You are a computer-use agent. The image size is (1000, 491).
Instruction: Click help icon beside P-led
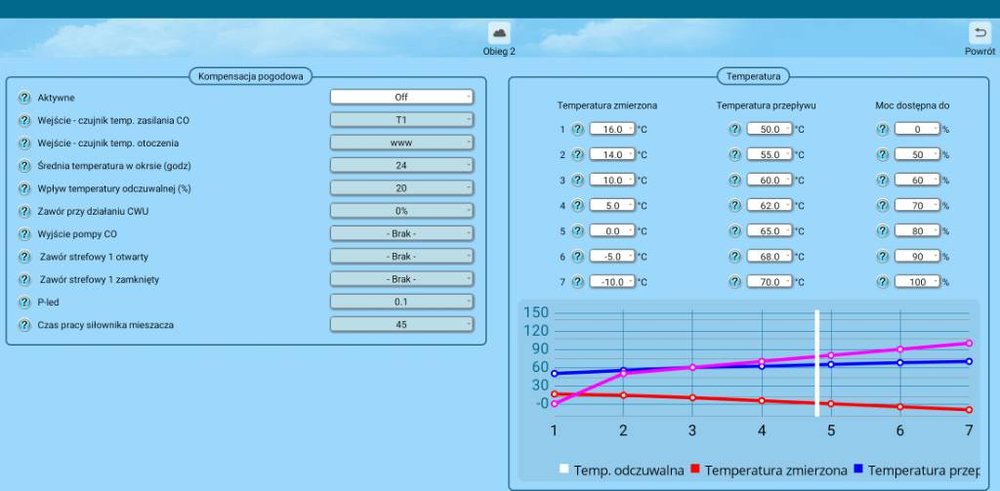click(x=25, y=301)
